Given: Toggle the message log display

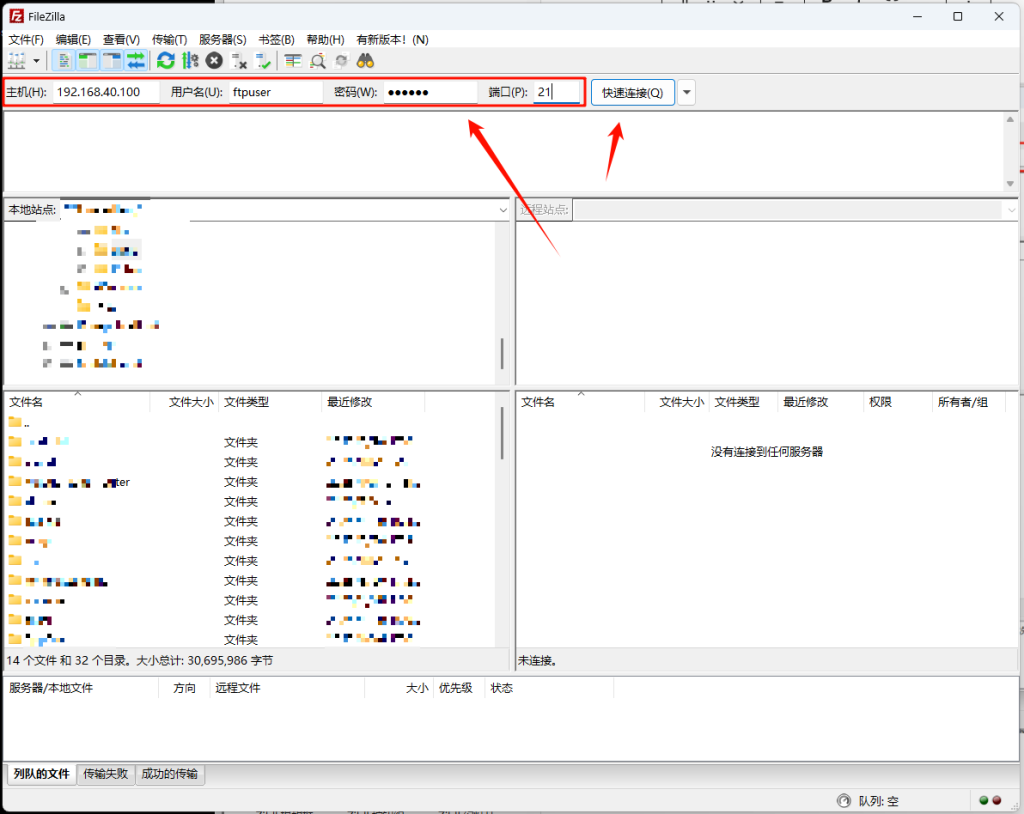Looking at the screenshot, I should 62,61.
